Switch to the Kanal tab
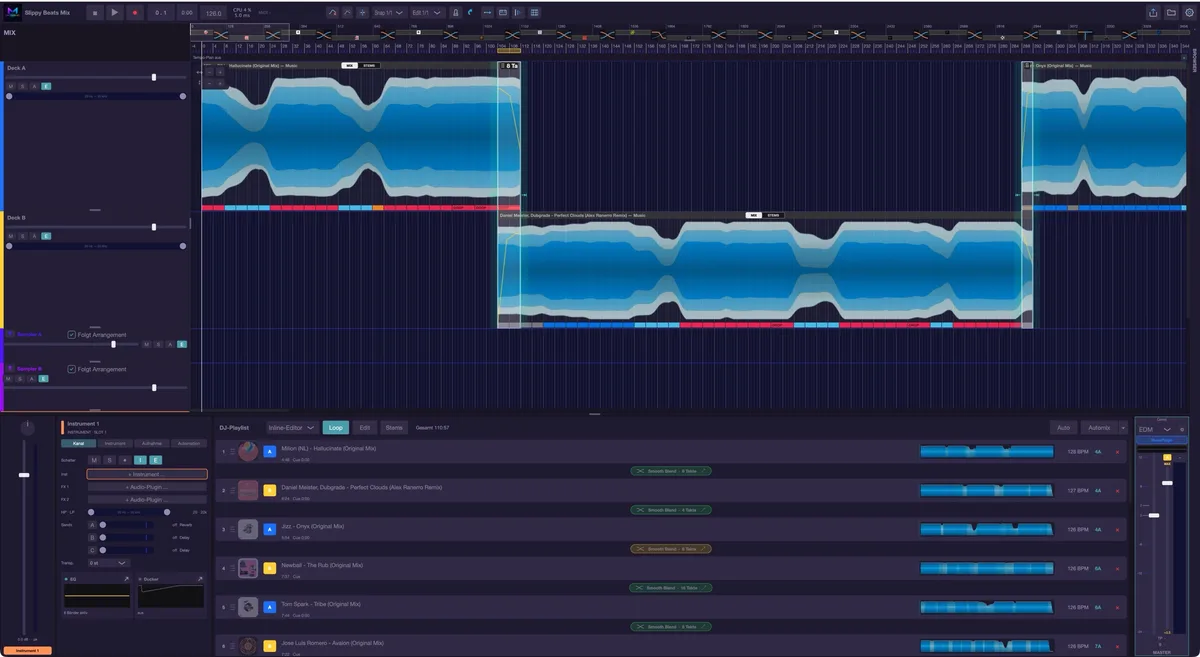 click(x=77, y=443)
